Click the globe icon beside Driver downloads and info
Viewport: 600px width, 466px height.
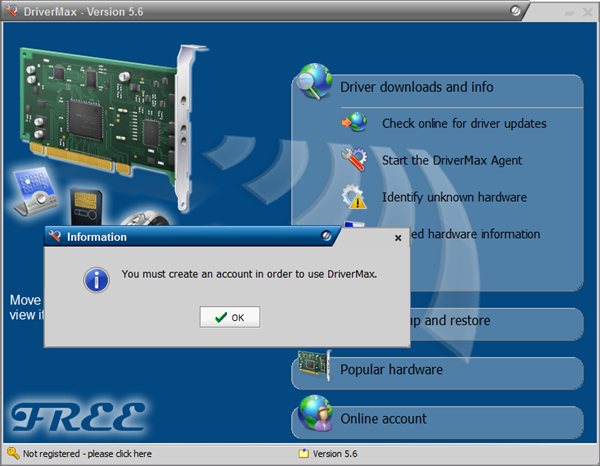pos(315,85)
